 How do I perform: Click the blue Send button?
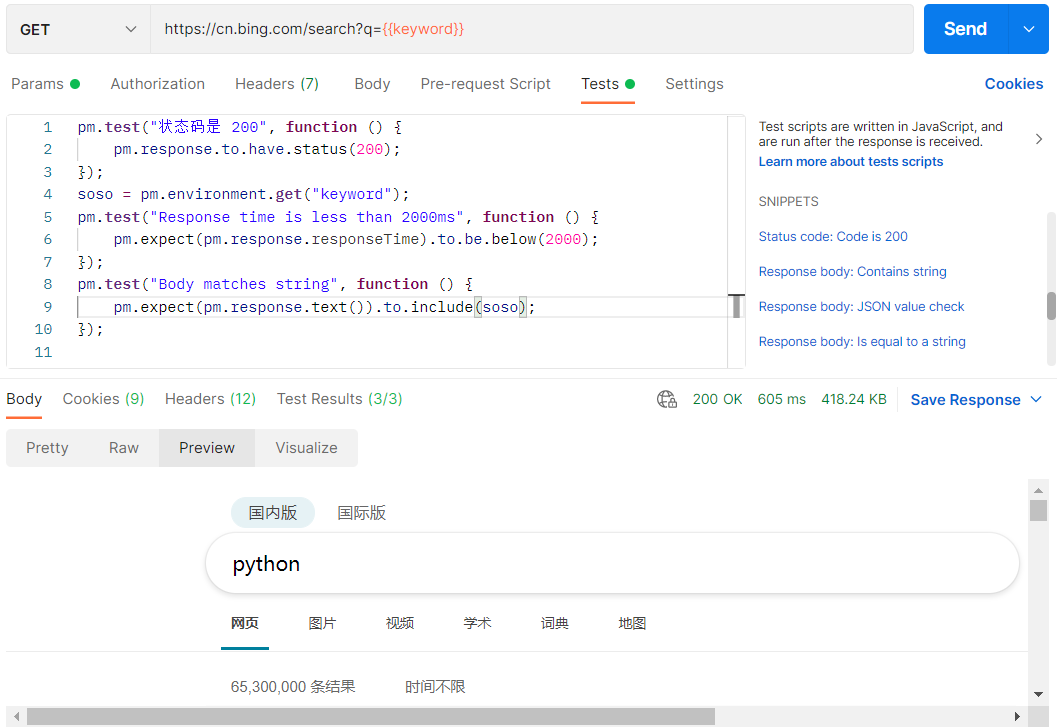[965, 29]
